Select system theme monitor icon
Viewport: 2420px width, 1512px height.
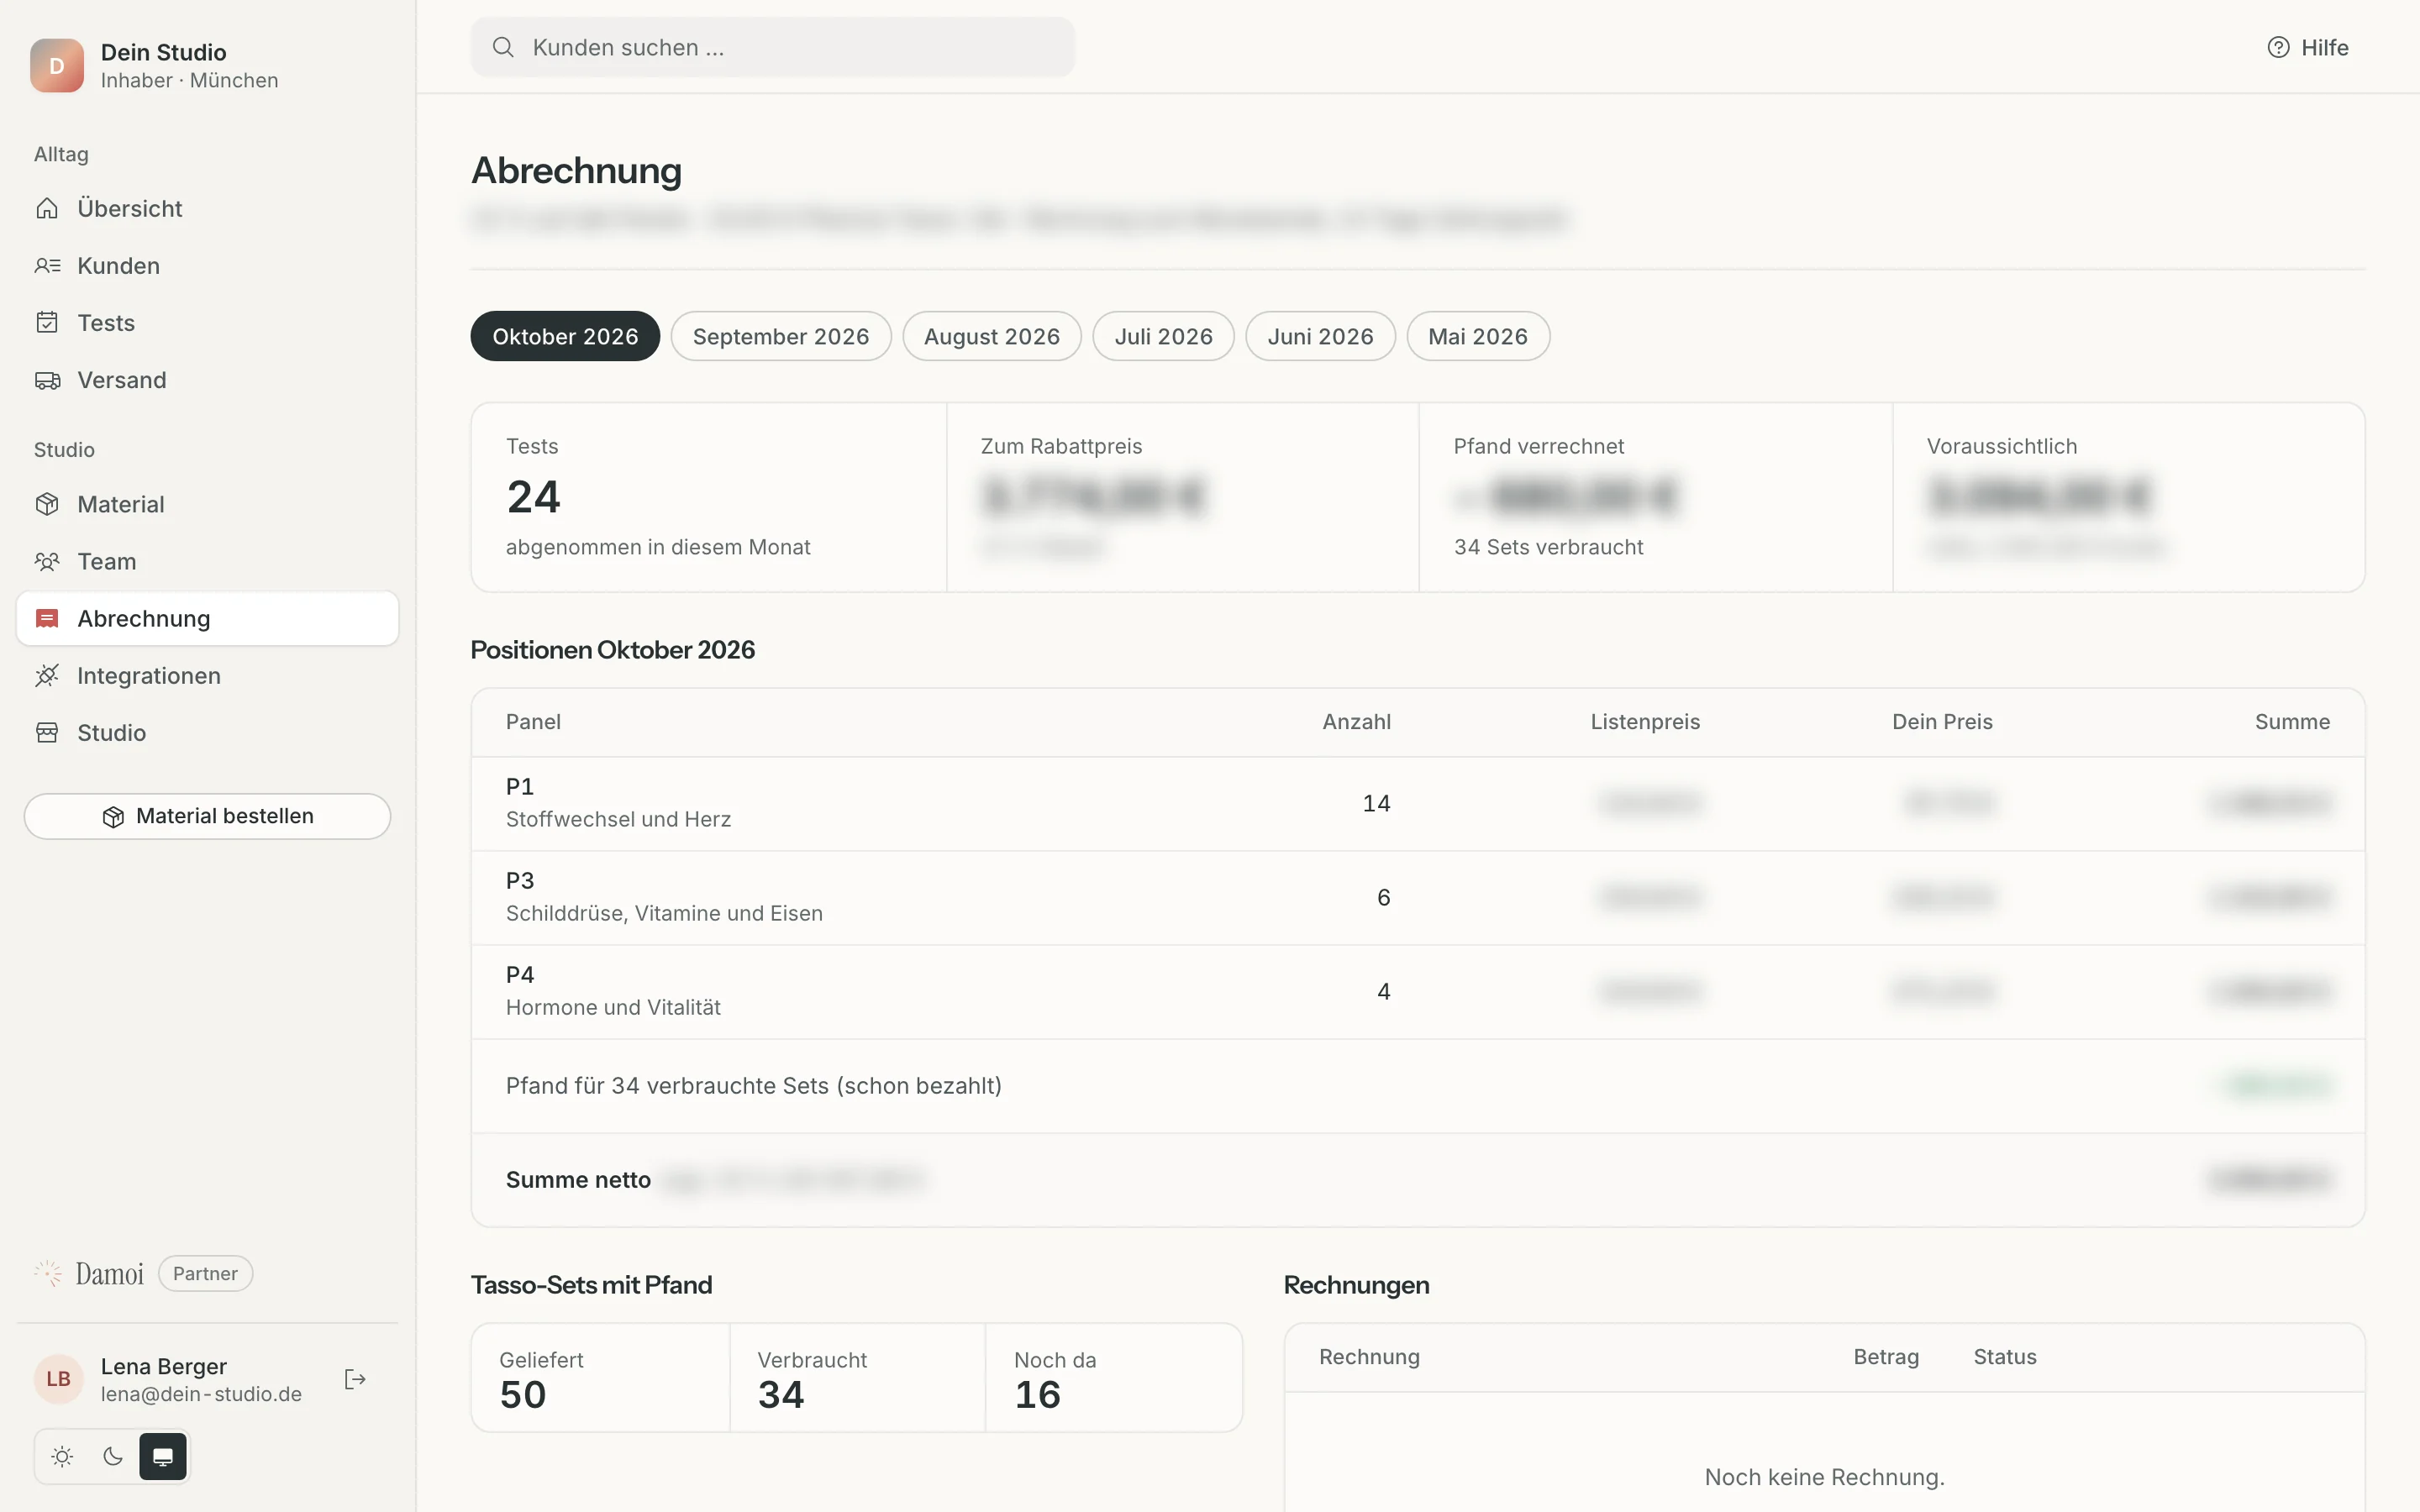point(163,1456)
